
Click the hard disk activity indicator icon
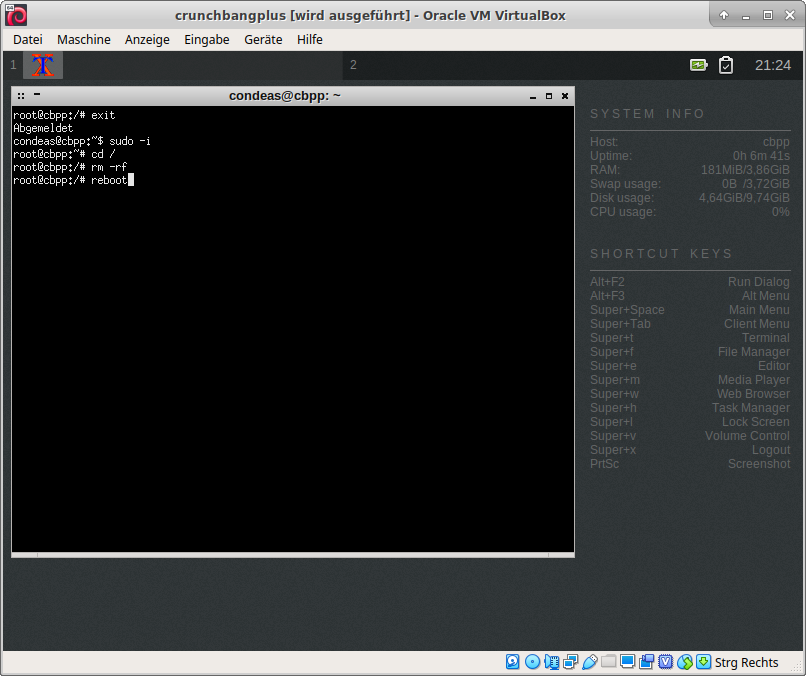point(513,662)
